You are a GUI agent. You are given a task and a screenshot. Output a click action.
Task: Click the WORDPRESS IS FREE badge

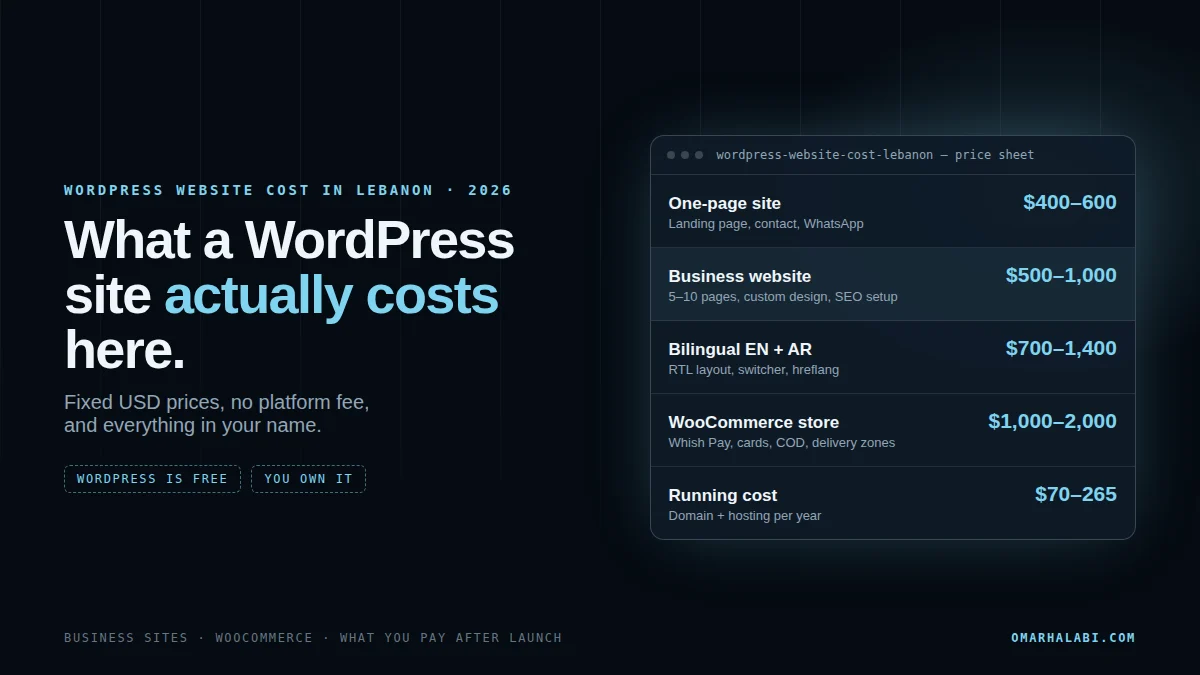click(152, 479)
